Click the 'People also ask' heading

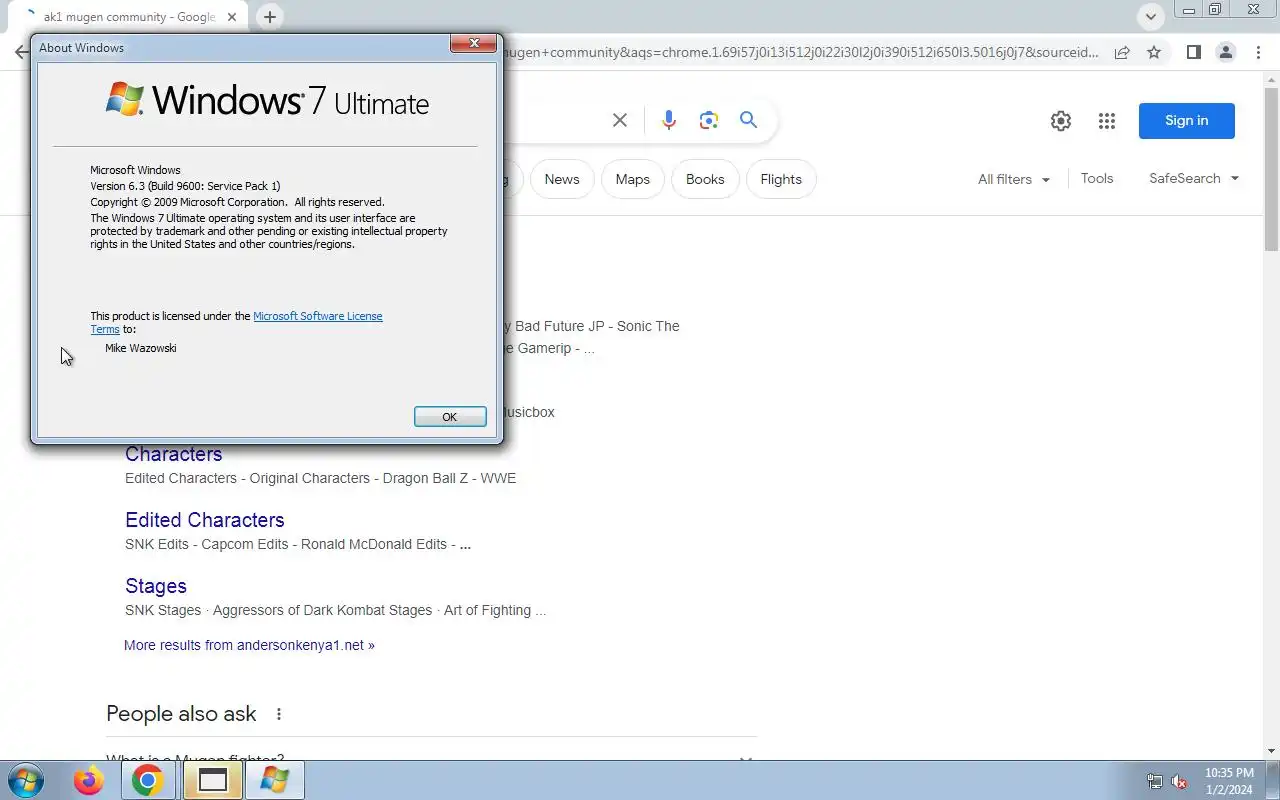[x=181, y=714]
